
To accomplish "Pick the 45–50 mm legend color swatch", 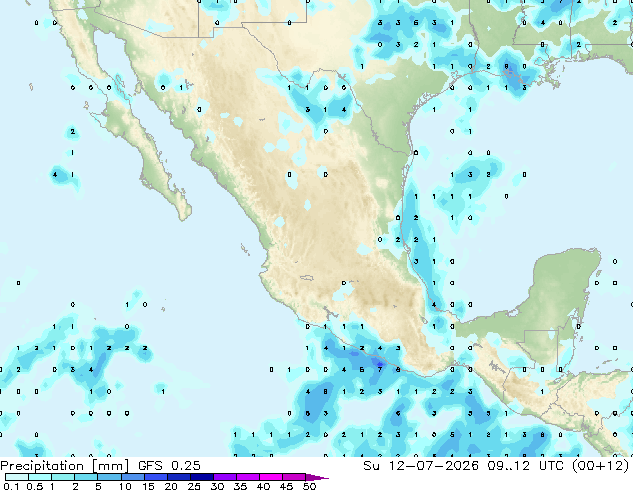I will tap(294, 477).
